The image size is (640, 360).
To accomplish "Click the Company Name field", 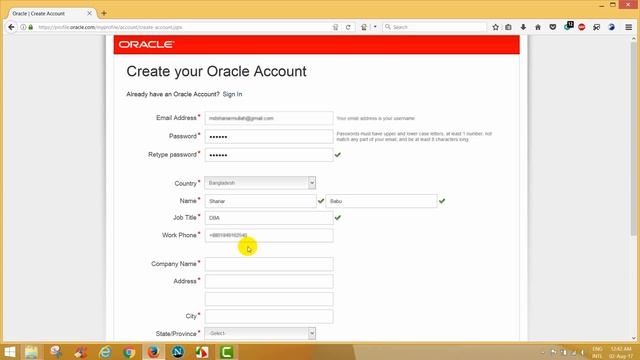I will (x=269, y=264).
